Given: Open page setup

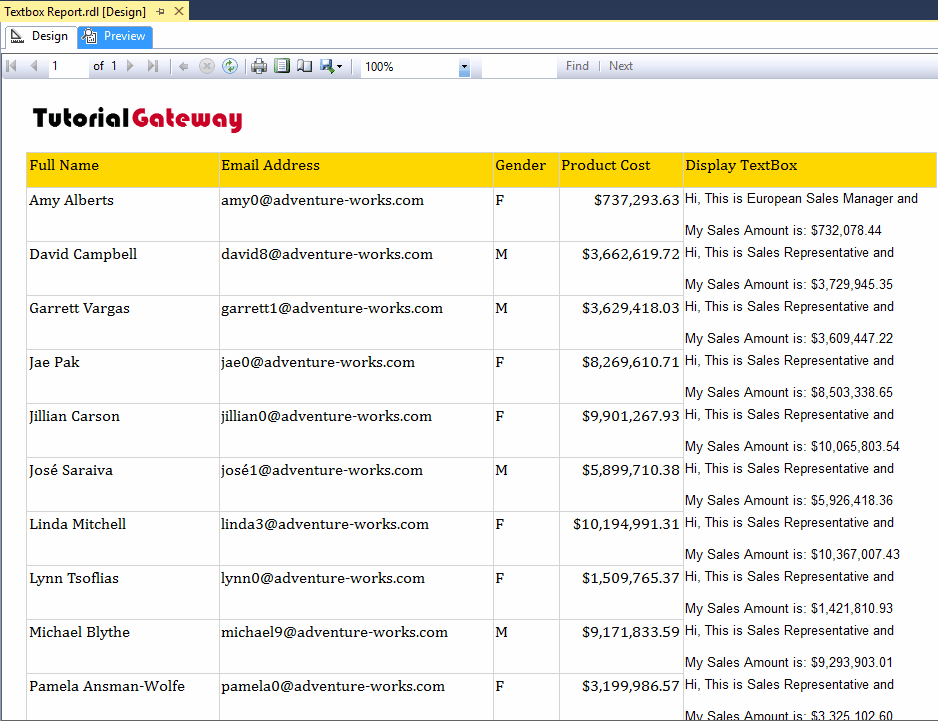Looking at the screenshot, I should point(304,66).
